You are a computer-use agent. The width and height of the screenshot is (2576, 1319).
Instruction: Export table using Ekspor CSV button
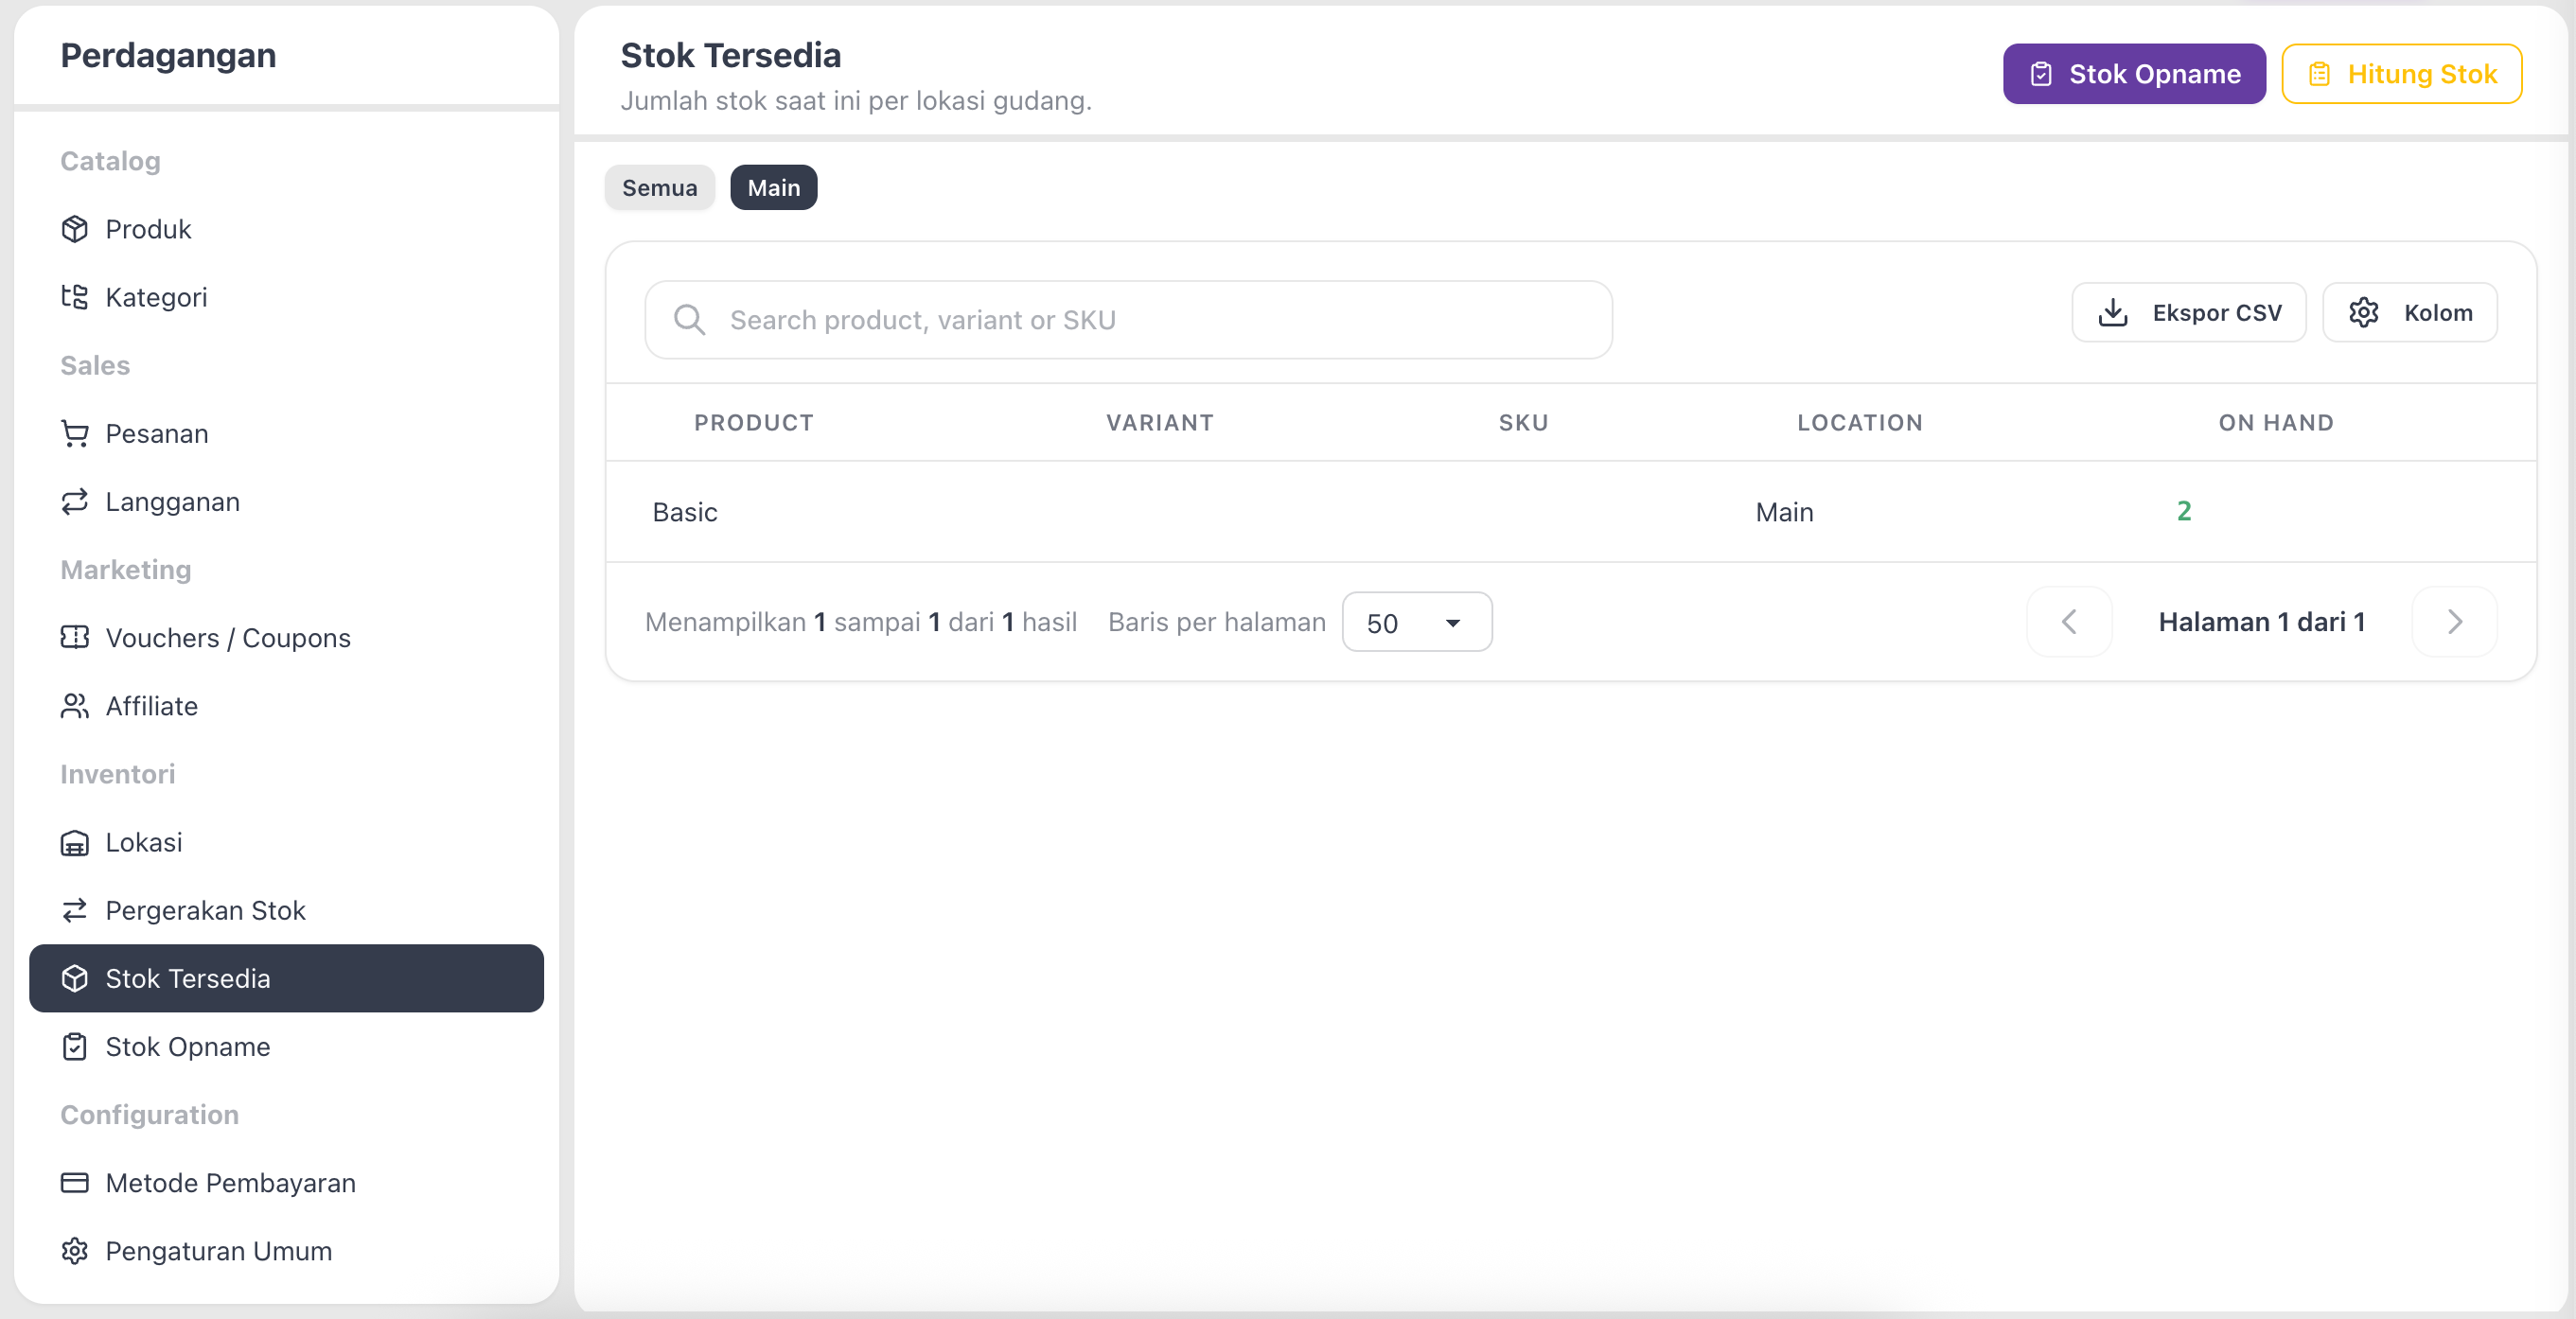click(2188, 313)
